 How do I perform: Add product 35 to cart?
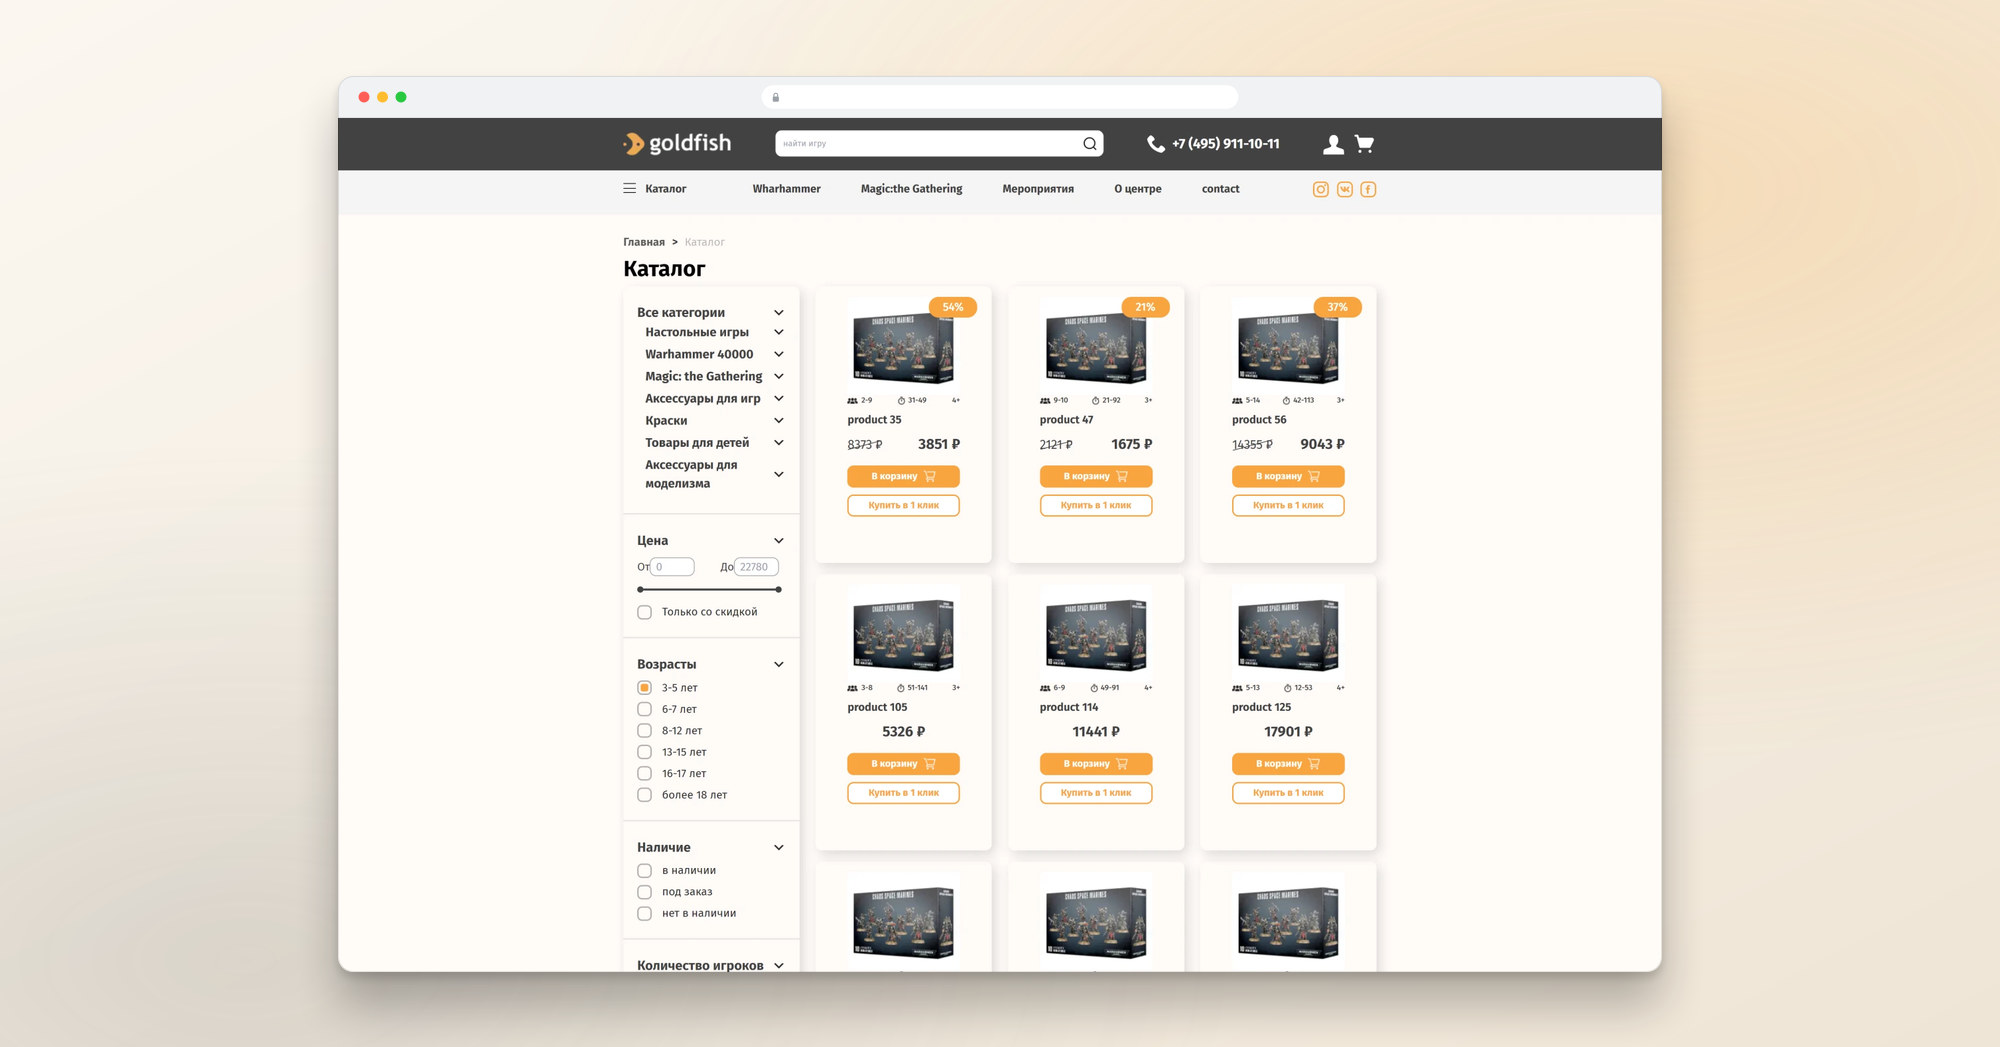click(x=903, y=476)
